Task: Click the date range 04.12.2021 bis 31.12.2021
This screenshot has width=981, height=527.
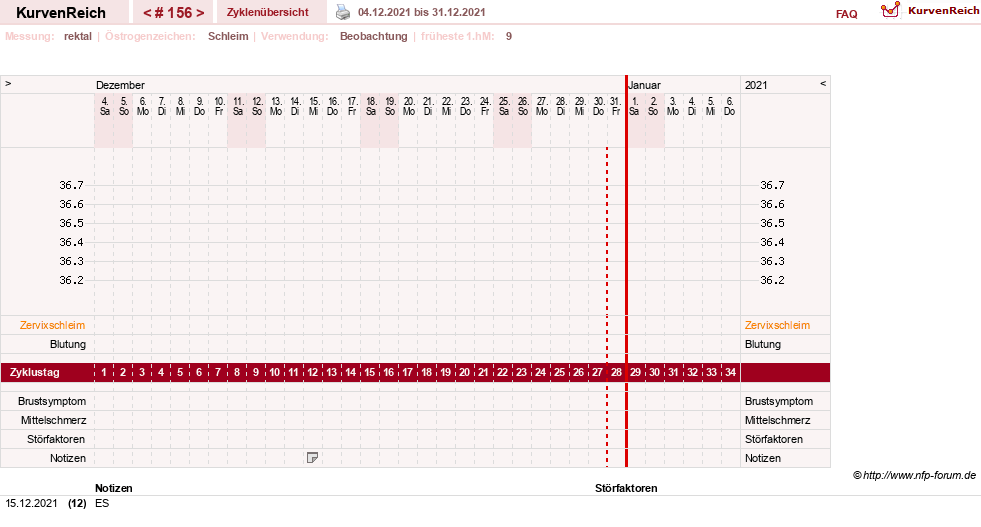Action: click(x=422, y=12)
